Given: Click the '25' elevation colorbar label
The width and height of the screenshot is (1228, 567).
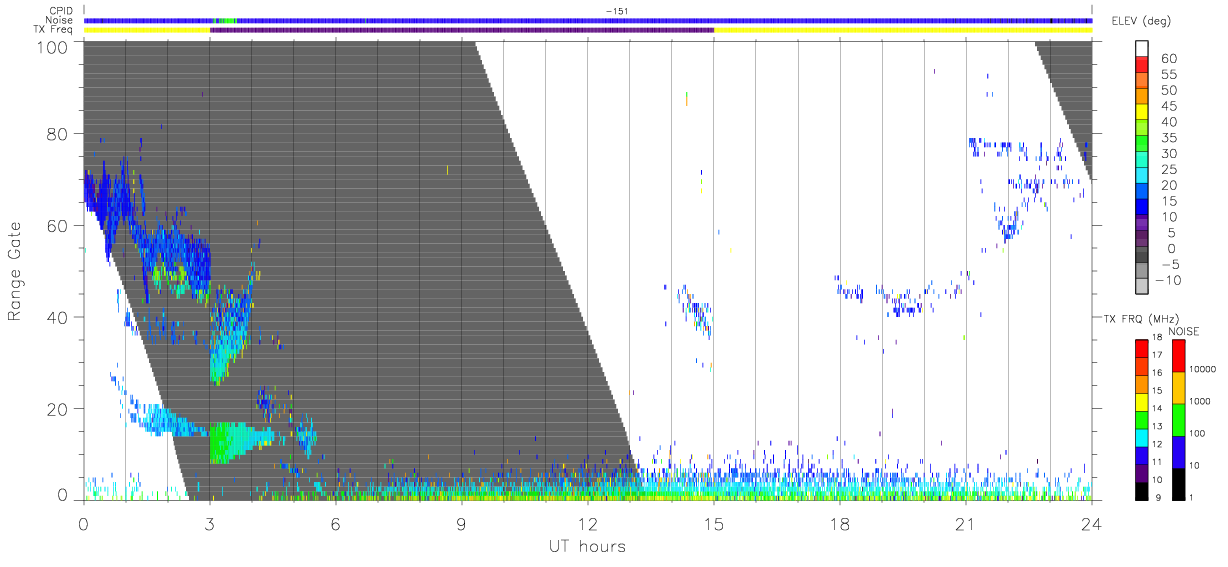Looking at the screenshot, I should pos(1170,170).
